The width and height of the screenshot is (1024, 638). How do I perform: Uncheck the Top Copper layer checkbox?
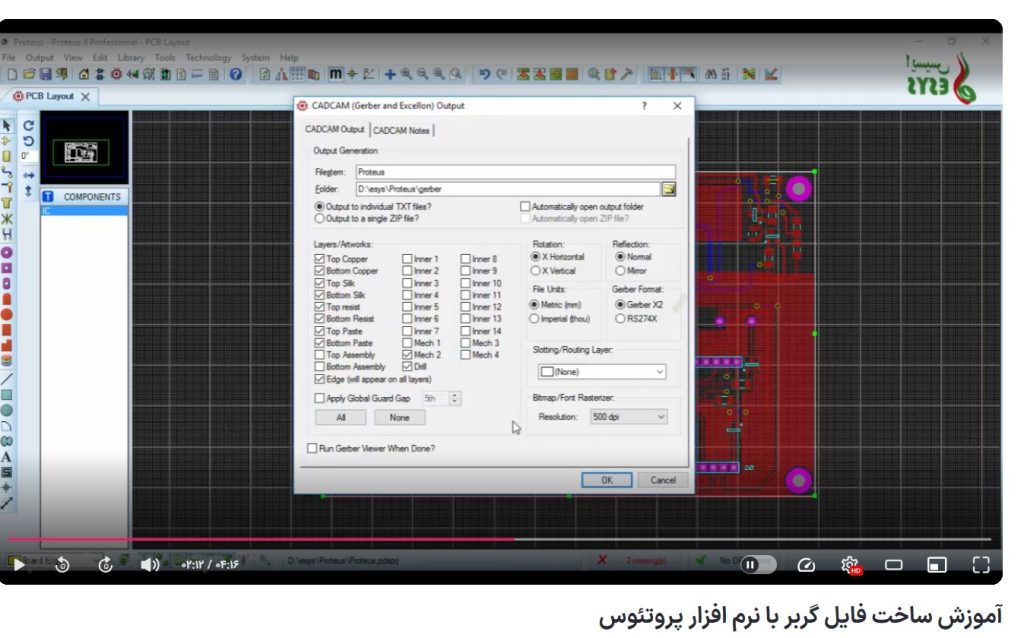(x=320, y=259)
